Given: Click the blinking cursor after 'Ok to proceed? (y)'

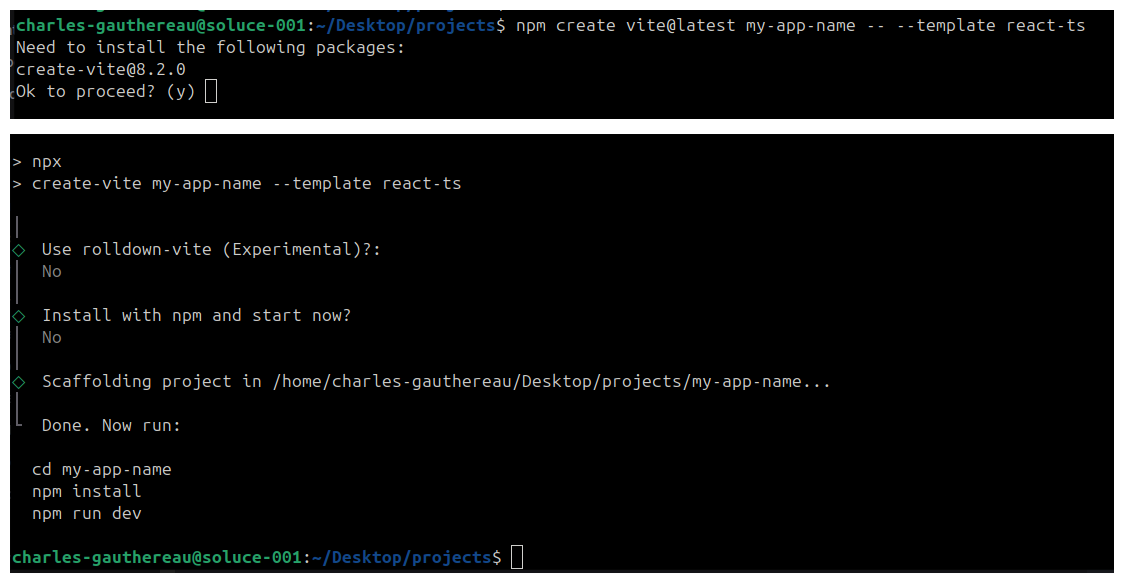Looking at the screenshot, I should click(210, 90).
